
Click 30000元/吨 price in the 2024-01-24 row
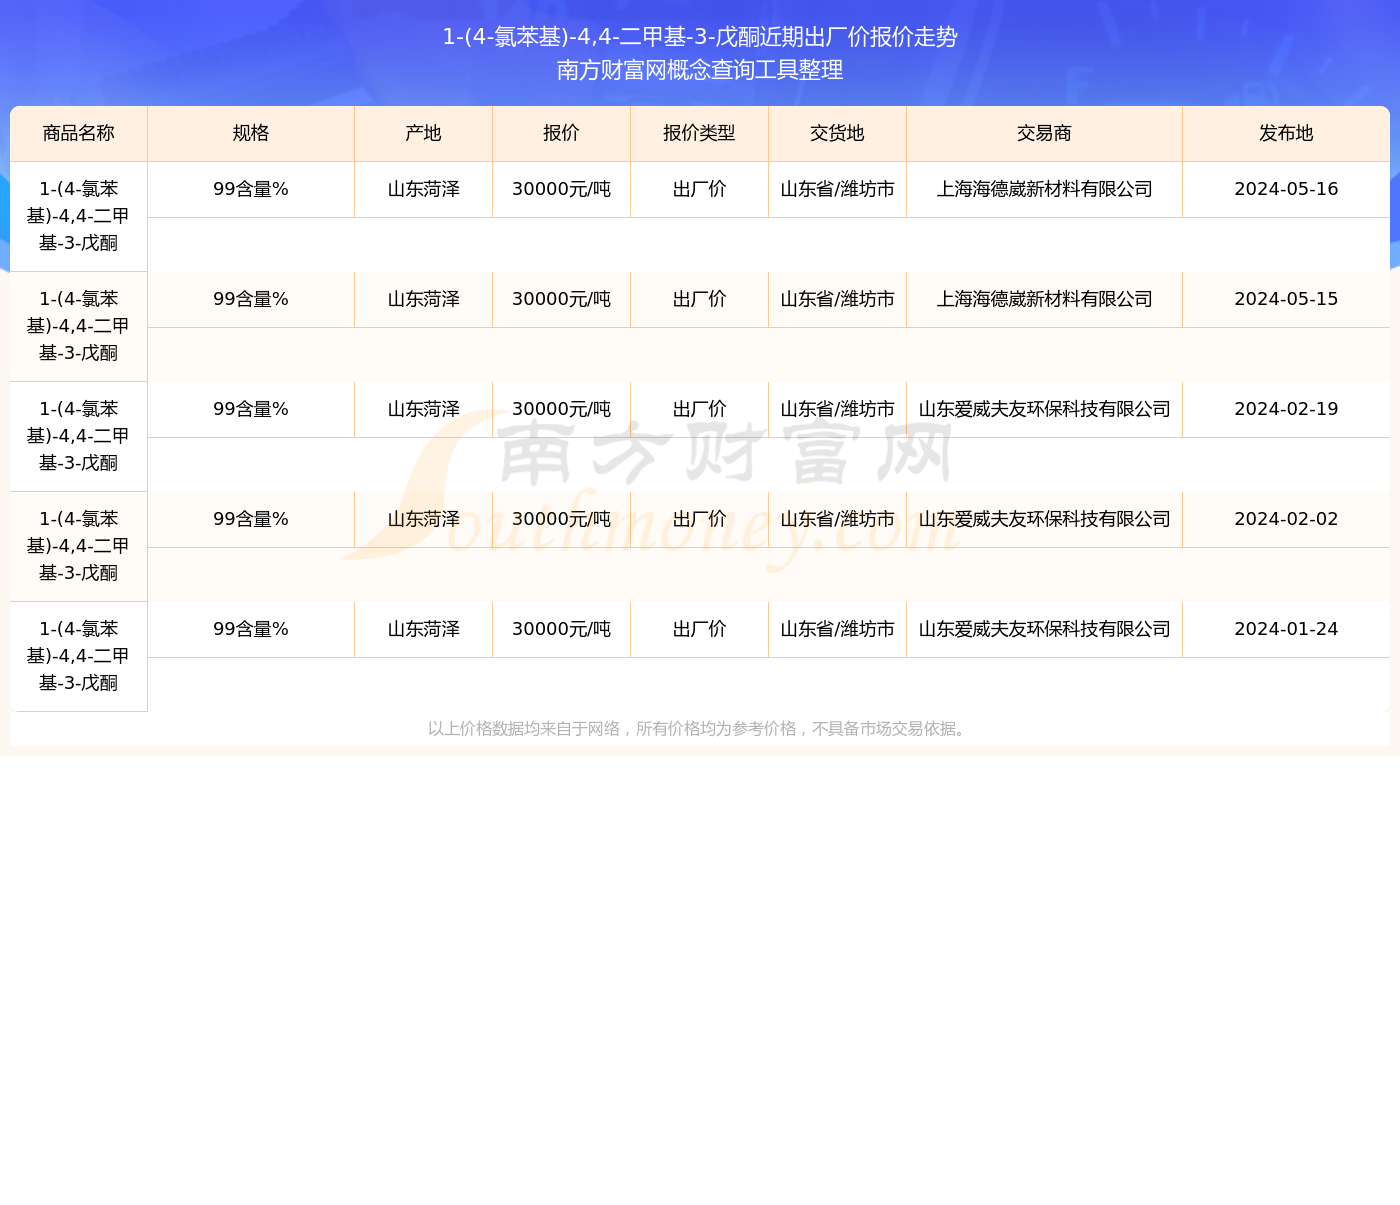click(561, 629)
